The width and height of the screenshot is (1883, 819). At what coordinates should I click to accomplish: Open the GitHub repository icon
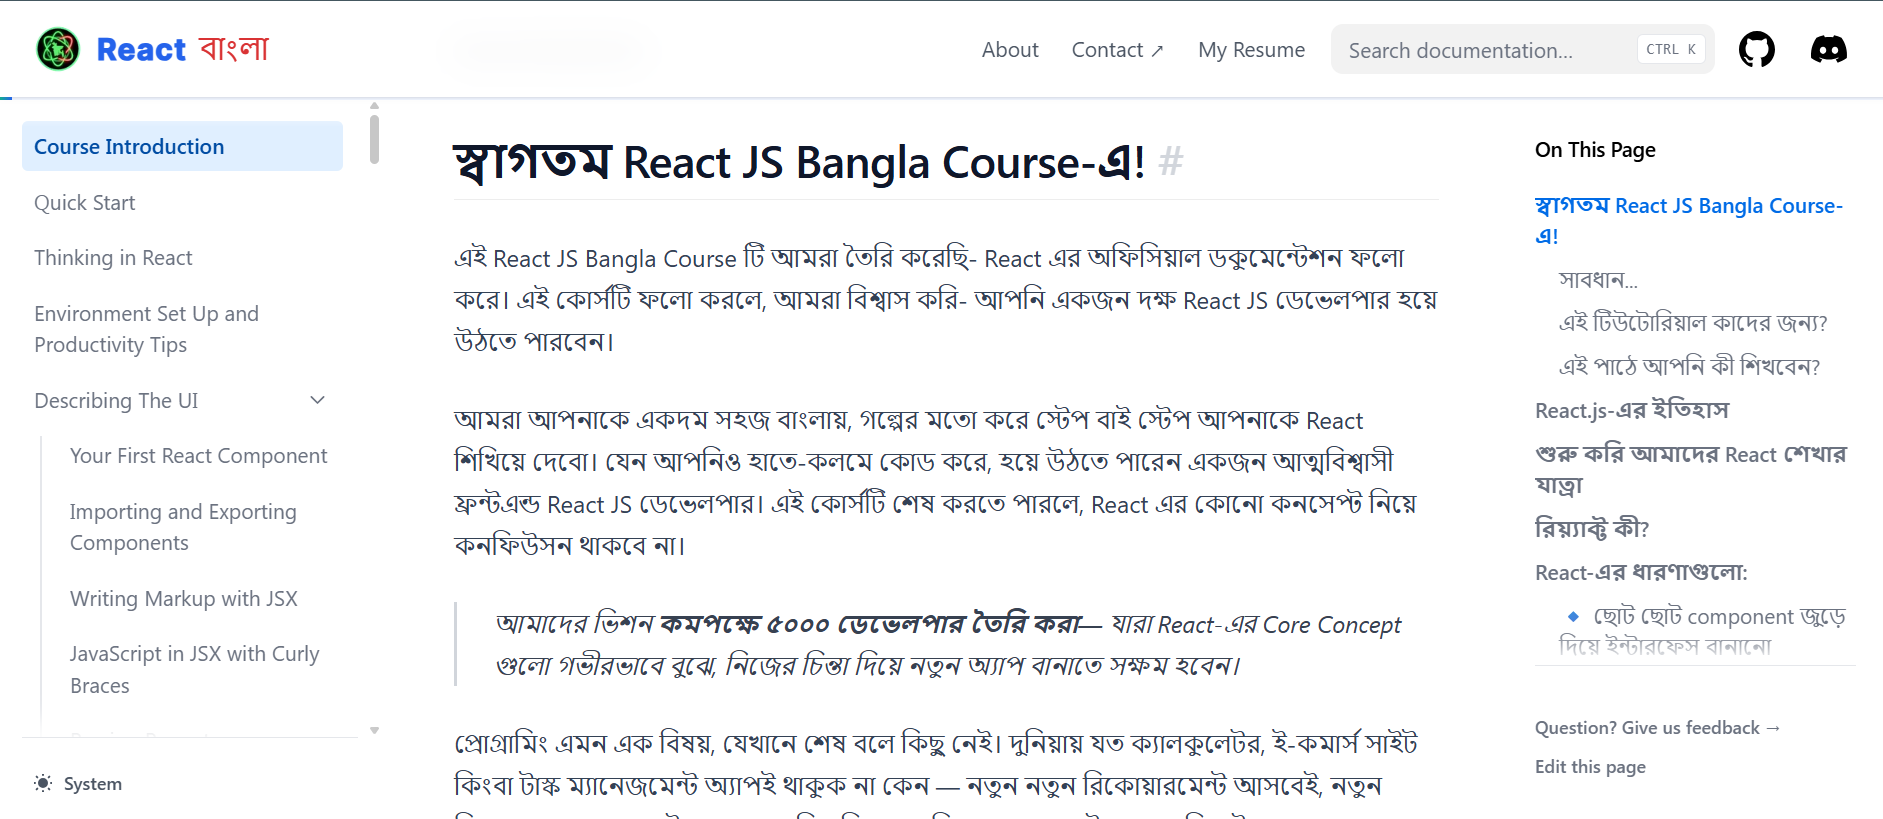tap(1756, 49)
